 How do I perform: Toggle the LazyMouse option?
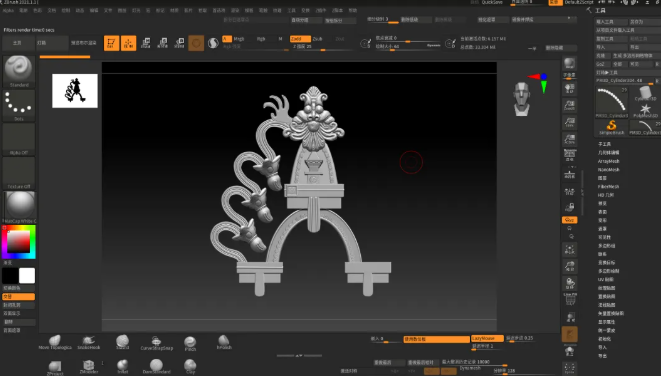point(487,338)
